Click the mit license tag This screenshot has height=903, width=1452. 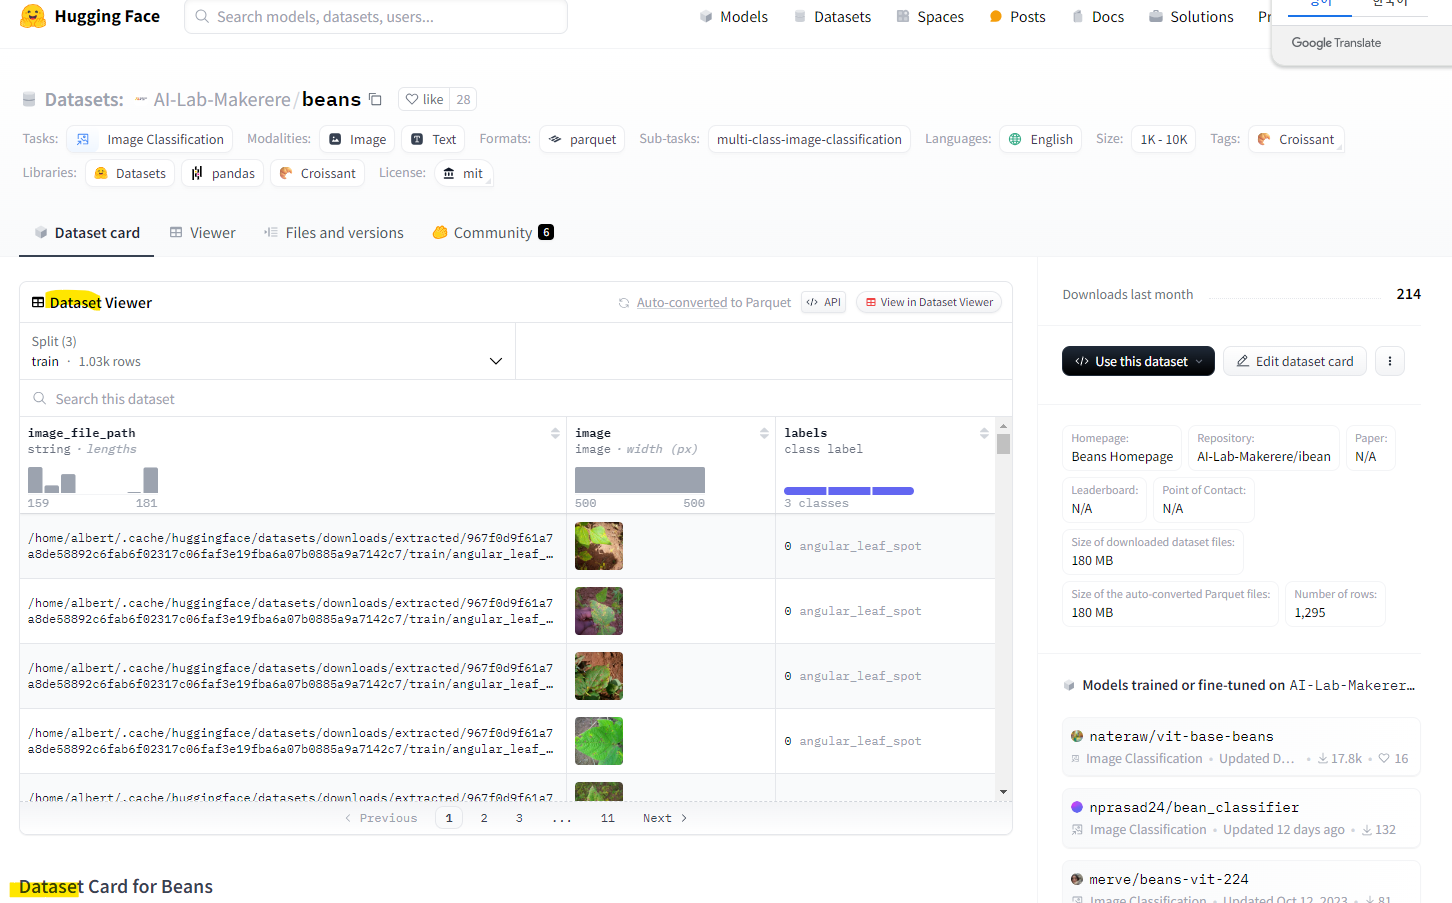pyautogui.click(x=463, y=173)
